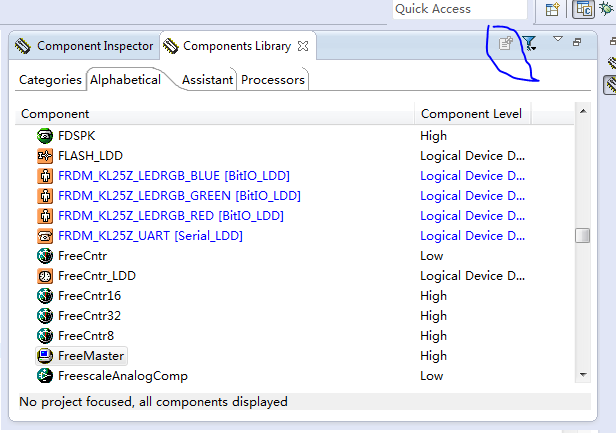Click the scroll down arrow in component list
Viewport: 616px width, 433px height.
(582, 374)
